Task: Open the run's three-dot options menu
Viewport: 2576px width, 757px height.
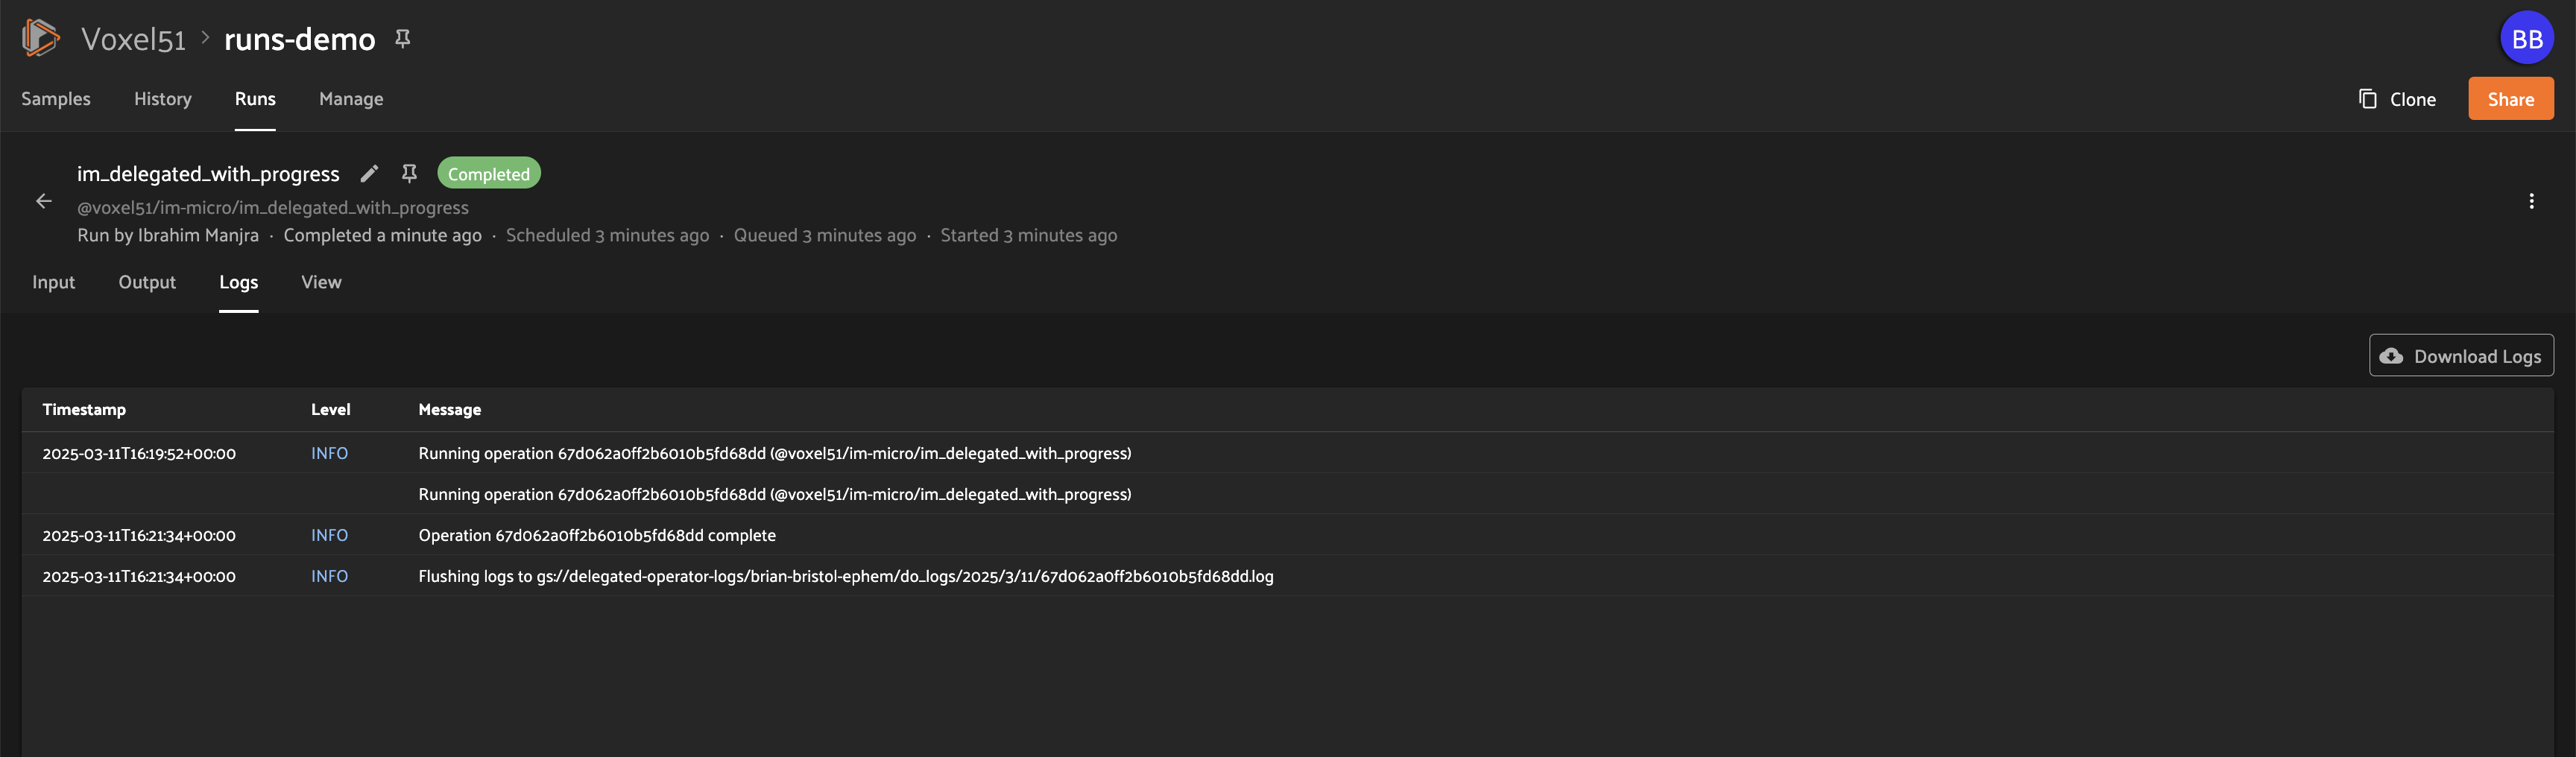Action: pyautogui.click(x=2531, y=201)
